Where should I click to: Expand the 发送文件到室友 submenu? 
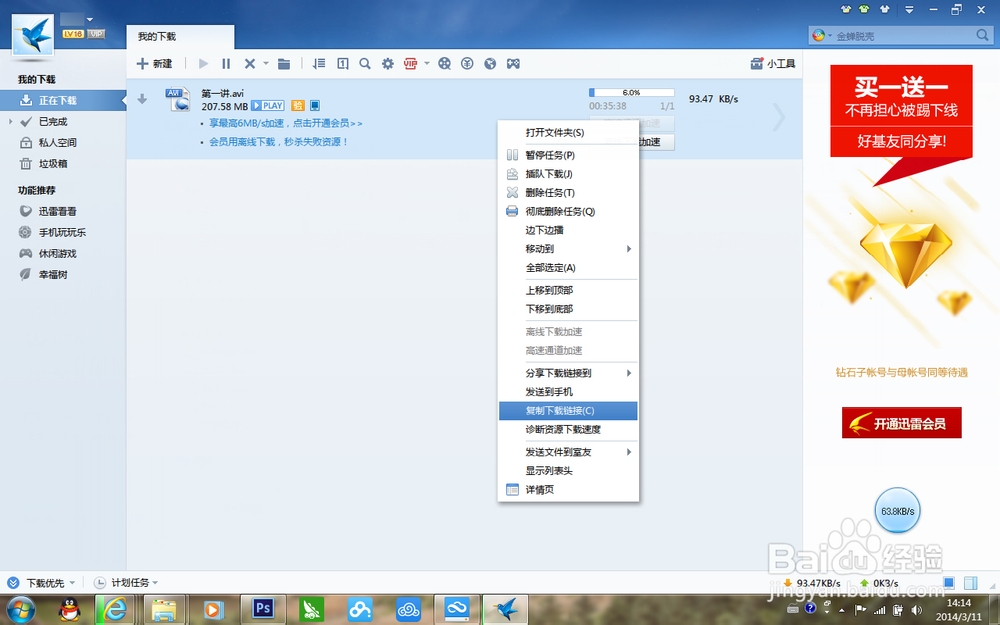(568, 452)
